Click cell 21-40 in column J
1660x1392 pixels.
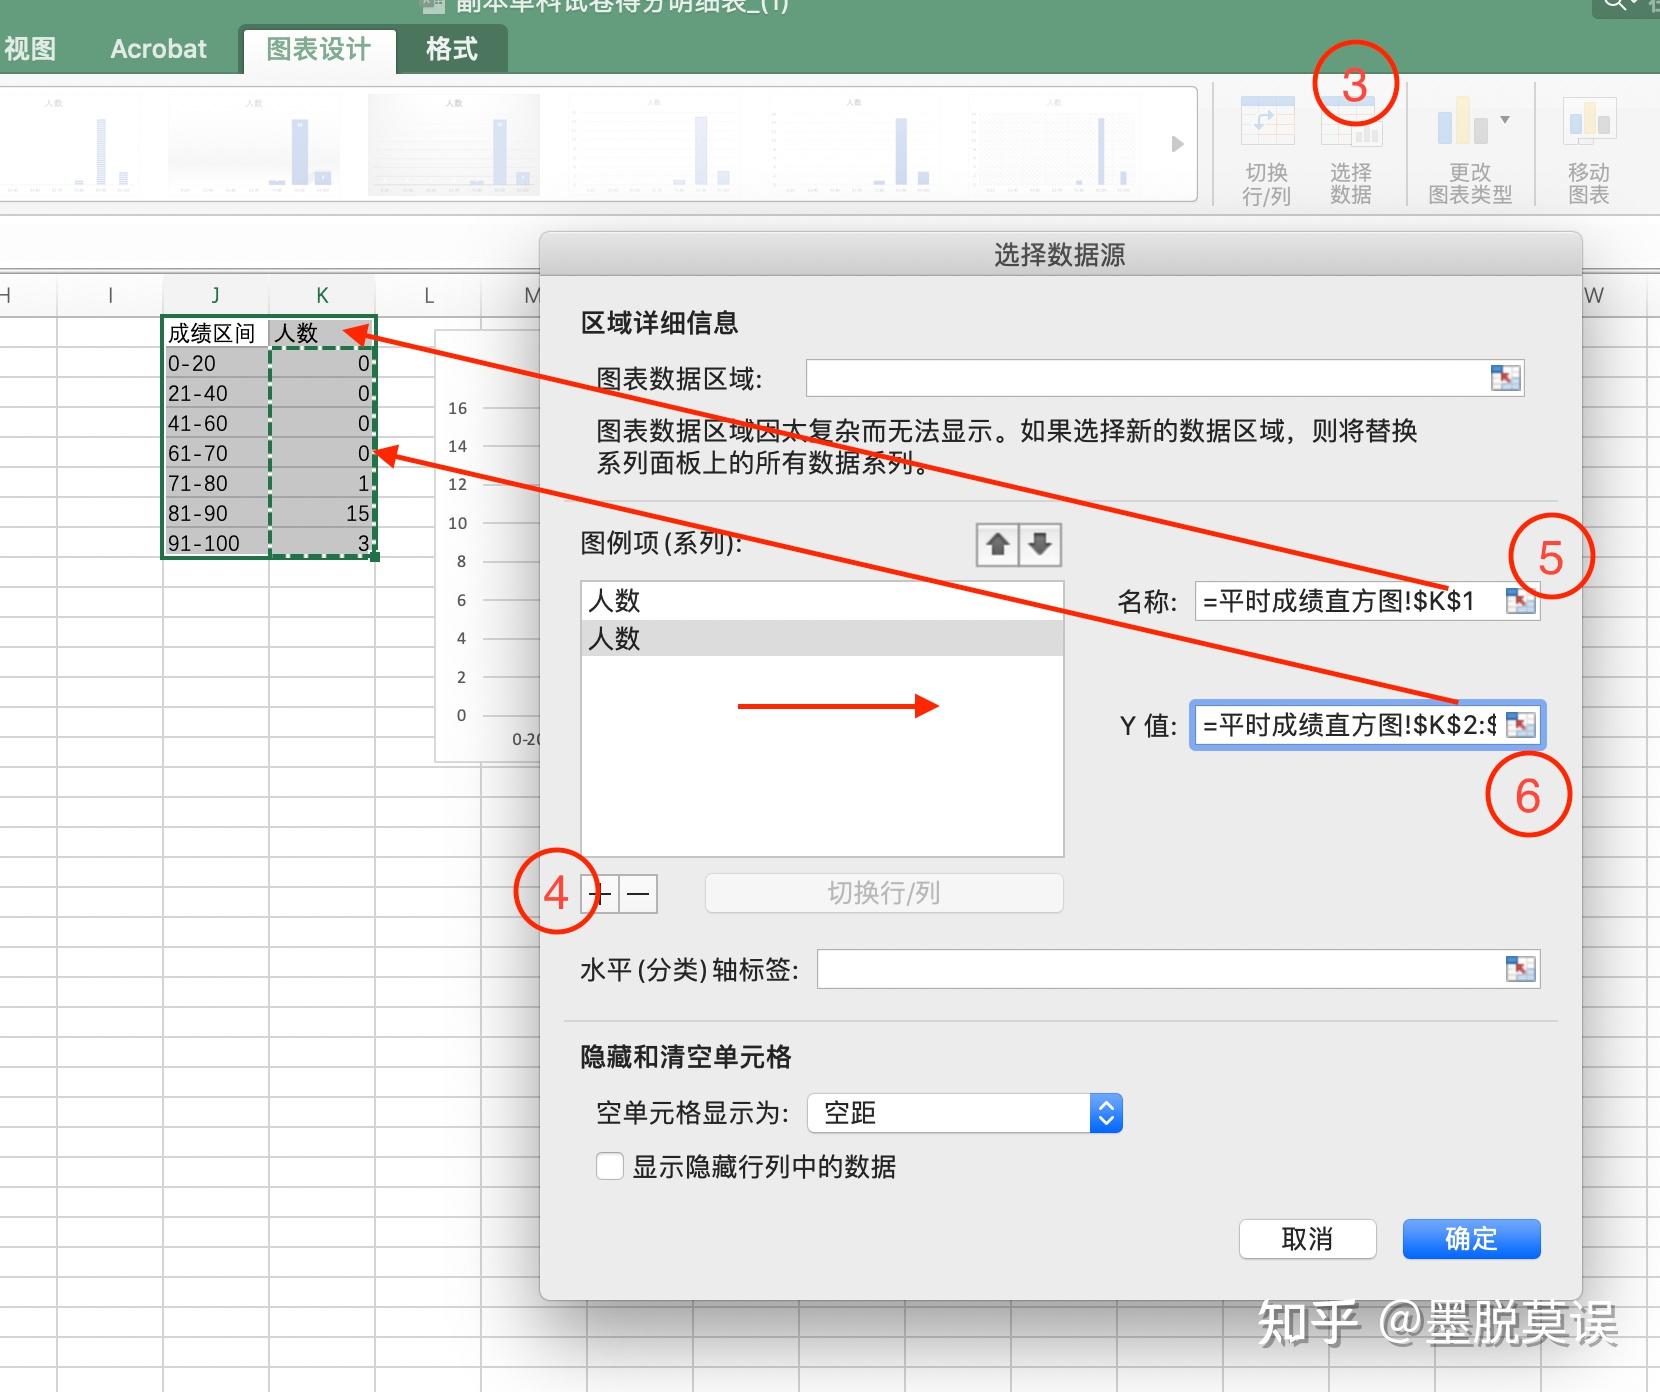[x=216, y=393]
